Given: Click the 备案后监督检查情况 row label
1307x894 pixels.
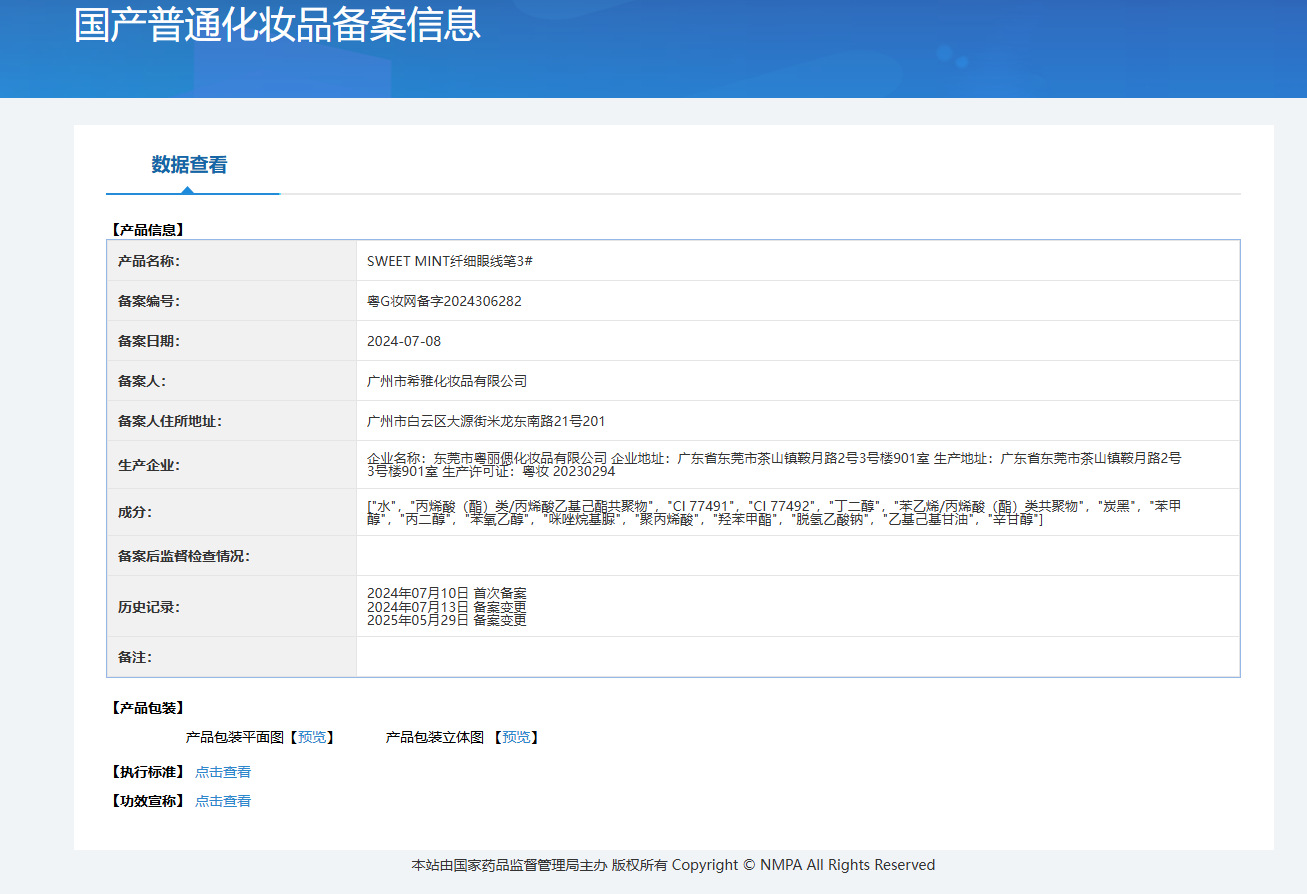Looking at the screenshot, I should [184, 556].
